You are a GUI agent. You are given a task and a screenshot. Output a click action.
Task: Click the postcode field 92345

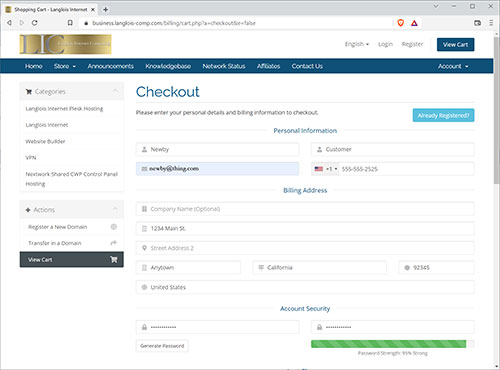pyautogui.click(x=436, y=268)
